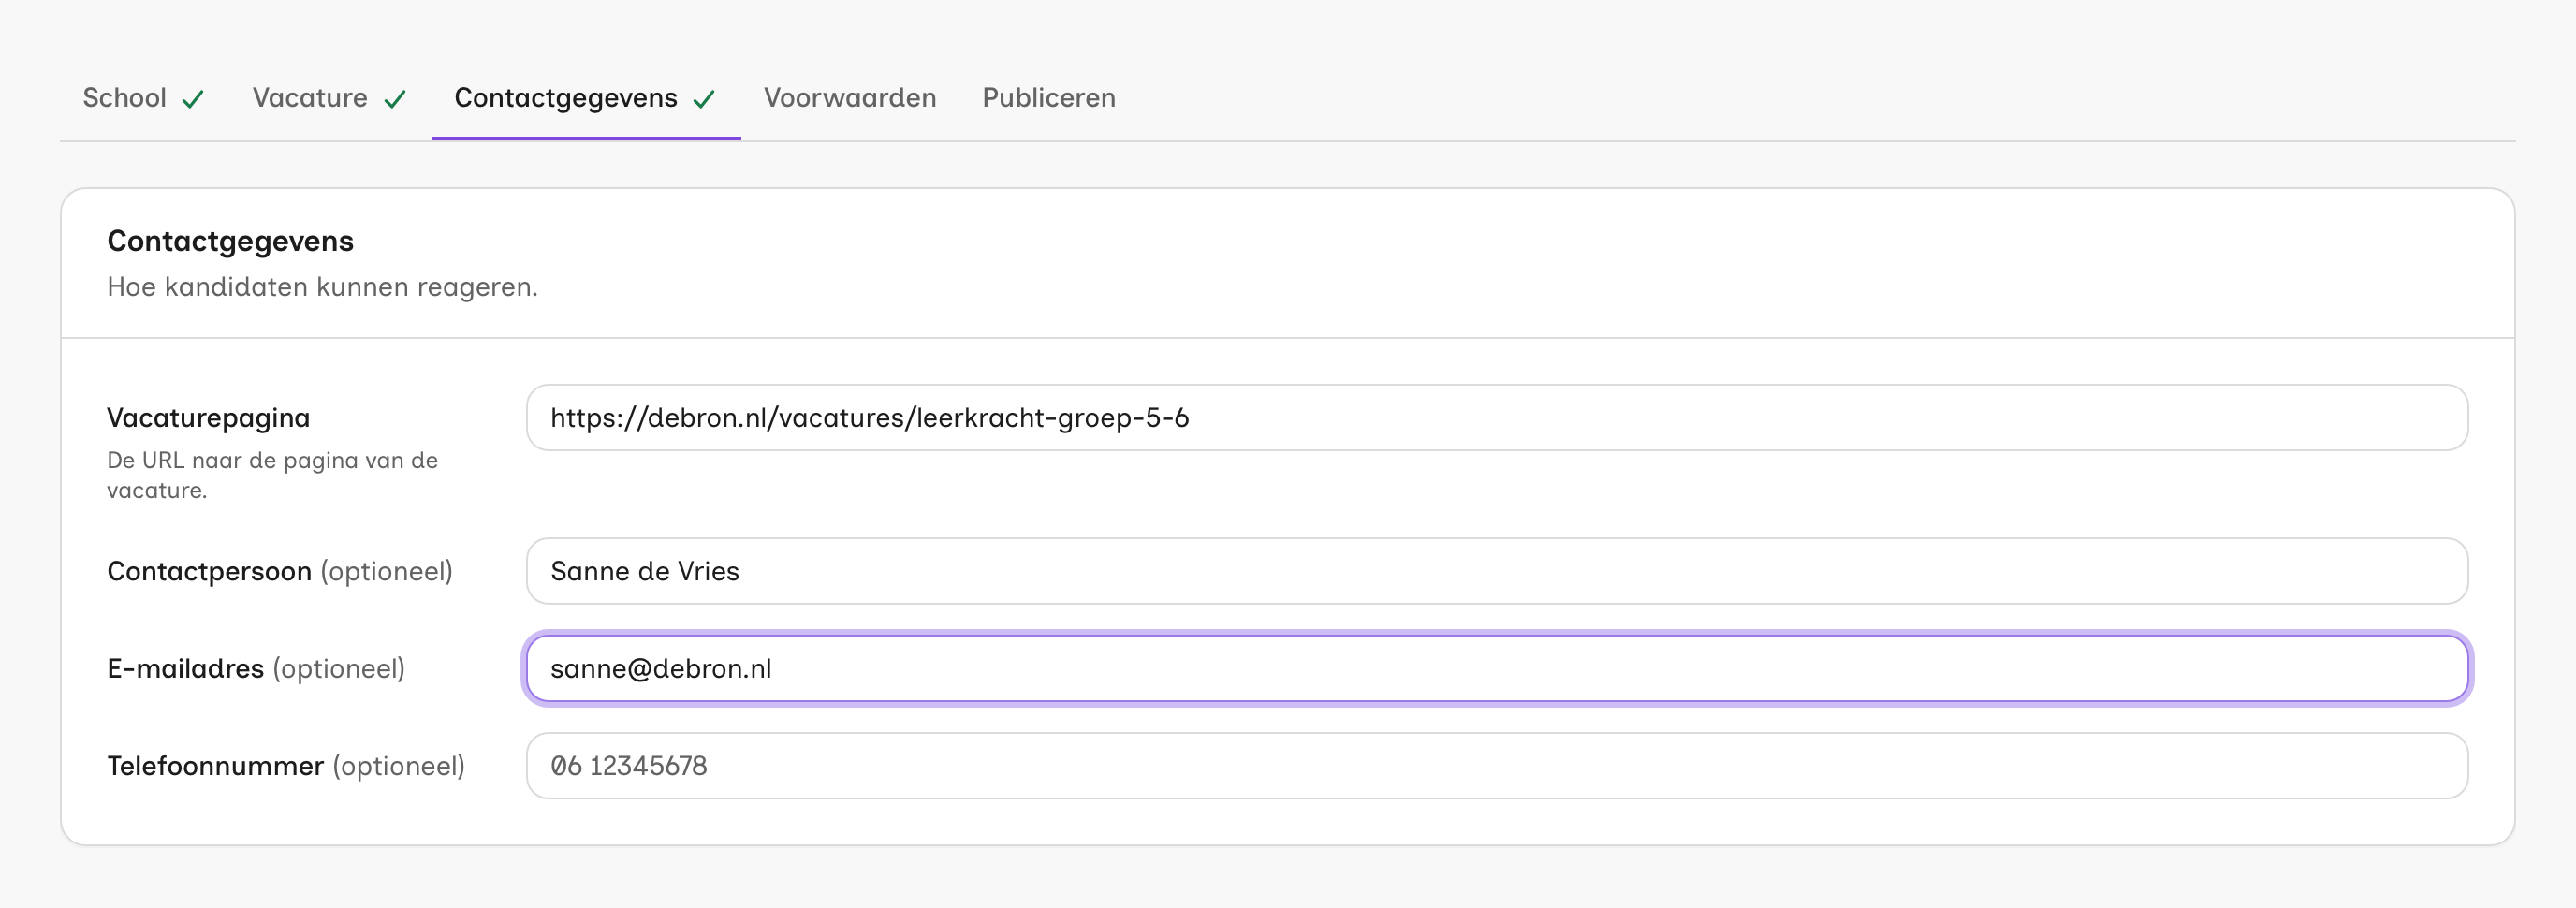Click the green checkmark next to School

(193, 99)
